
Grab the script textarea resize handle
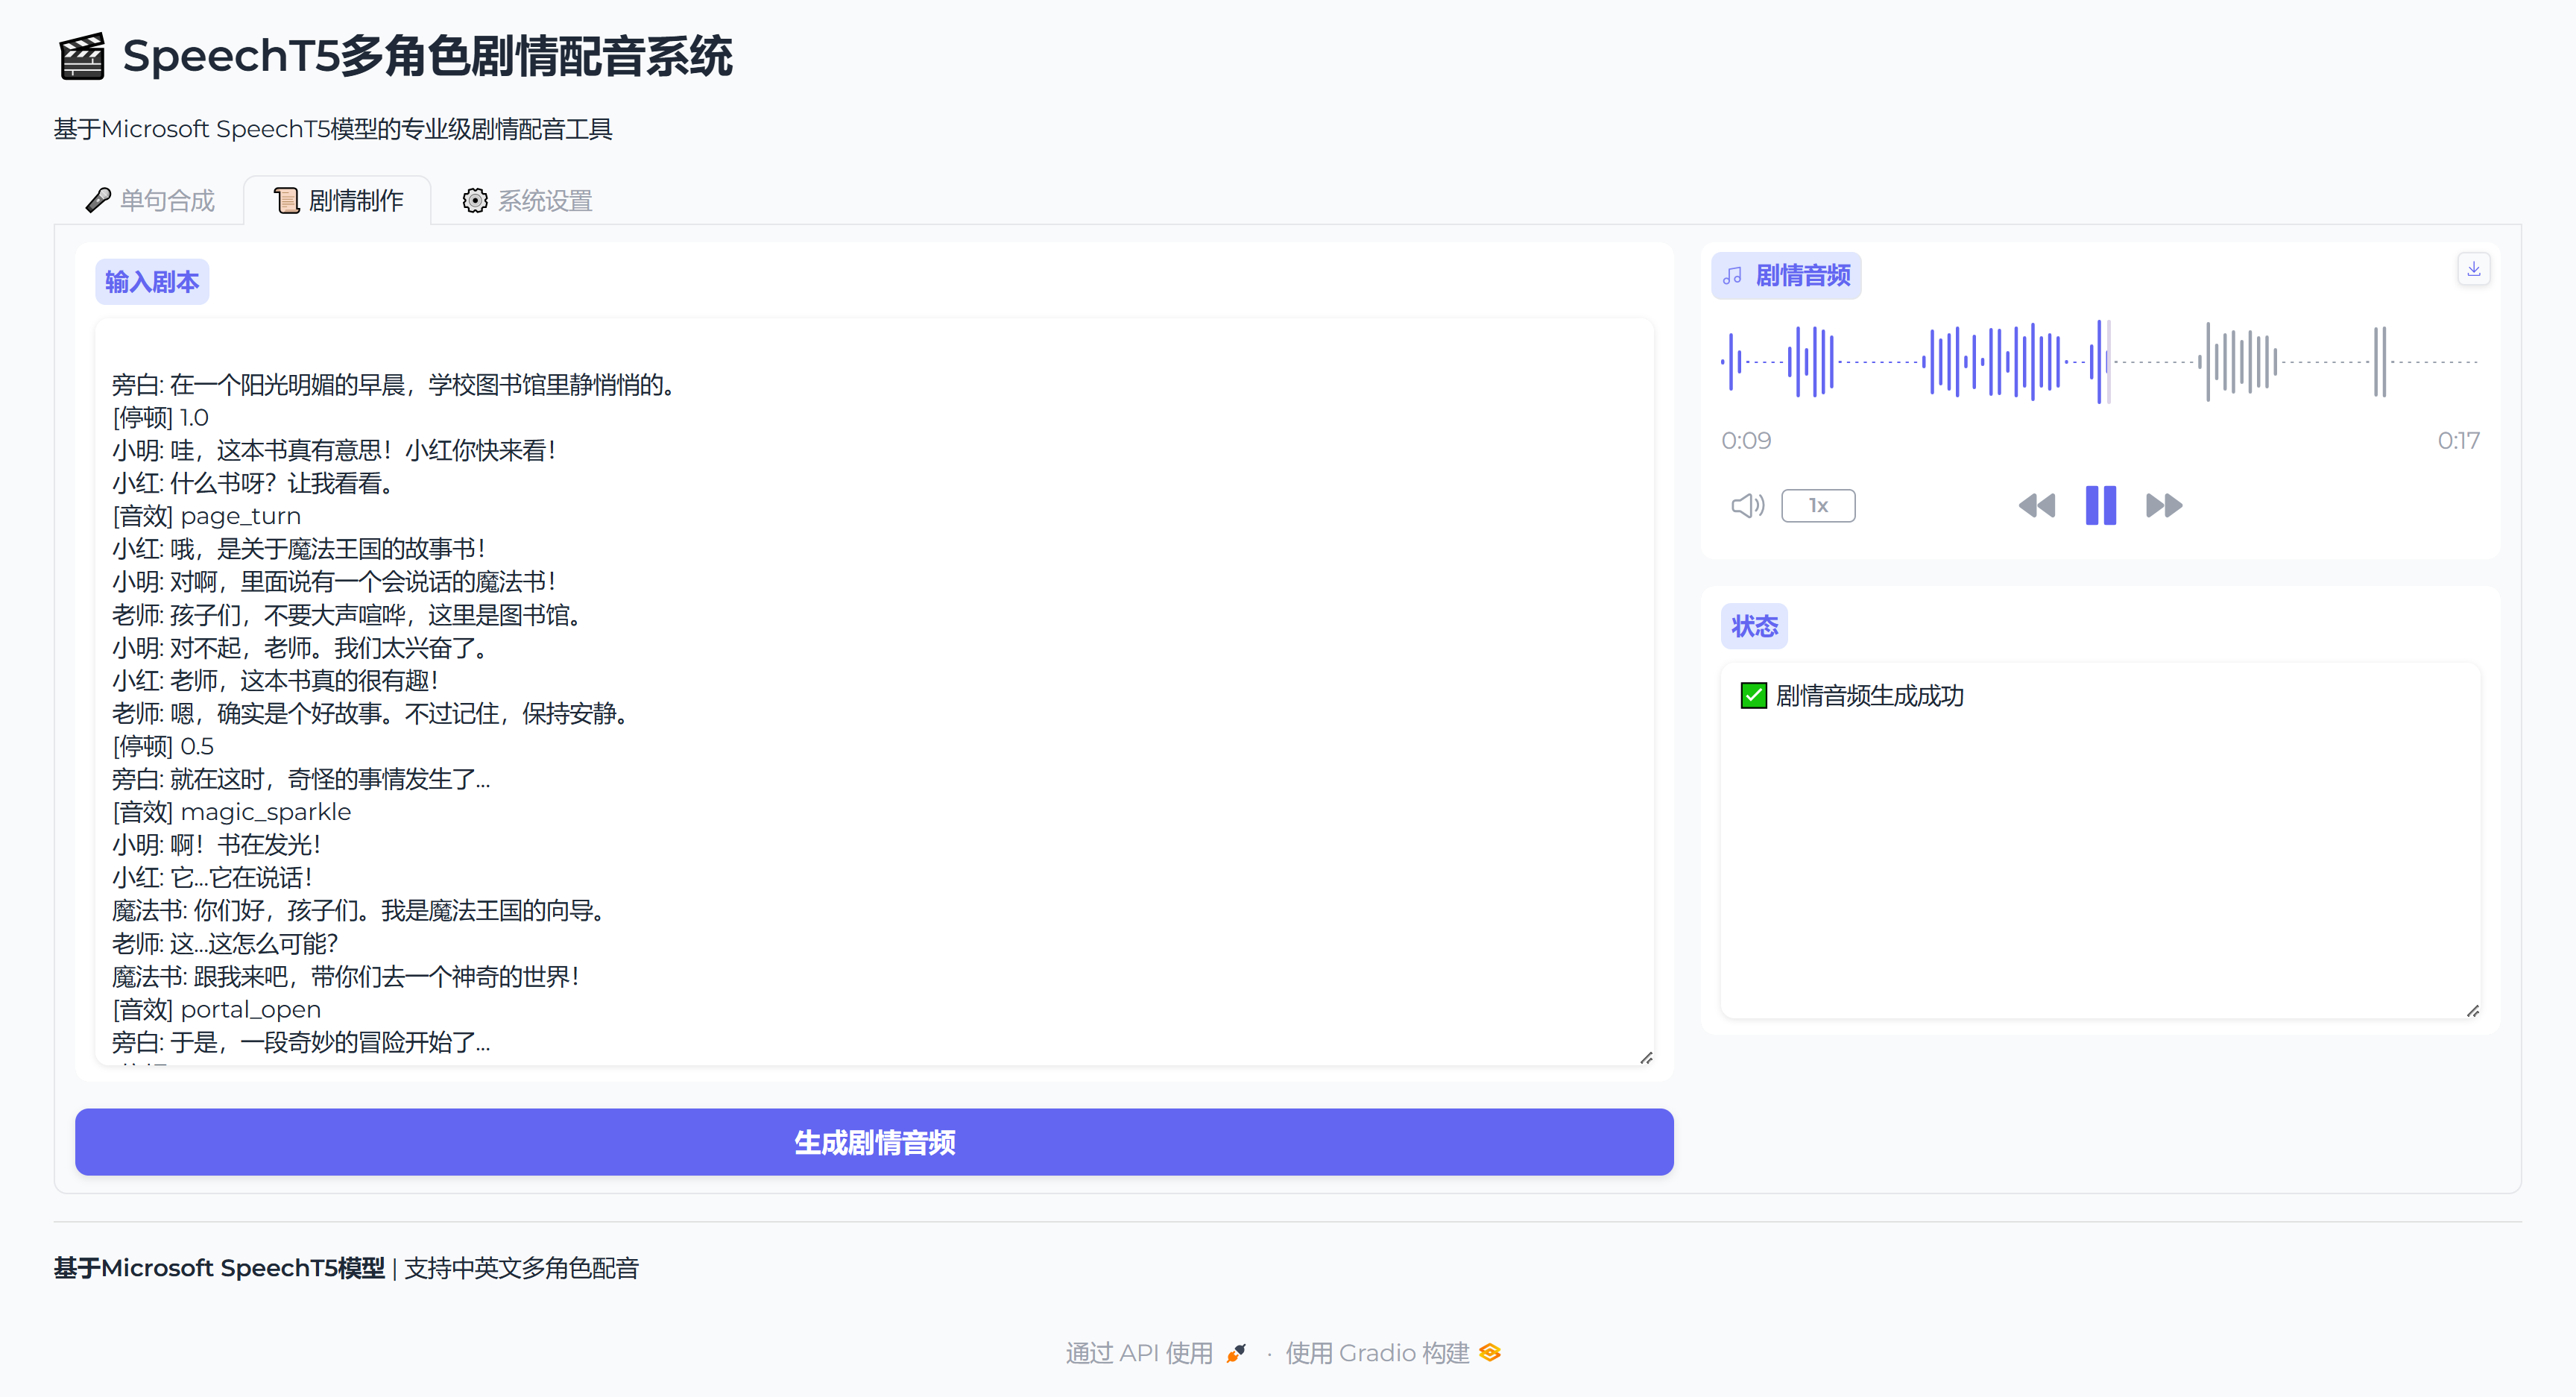tap(1646, 1058)
